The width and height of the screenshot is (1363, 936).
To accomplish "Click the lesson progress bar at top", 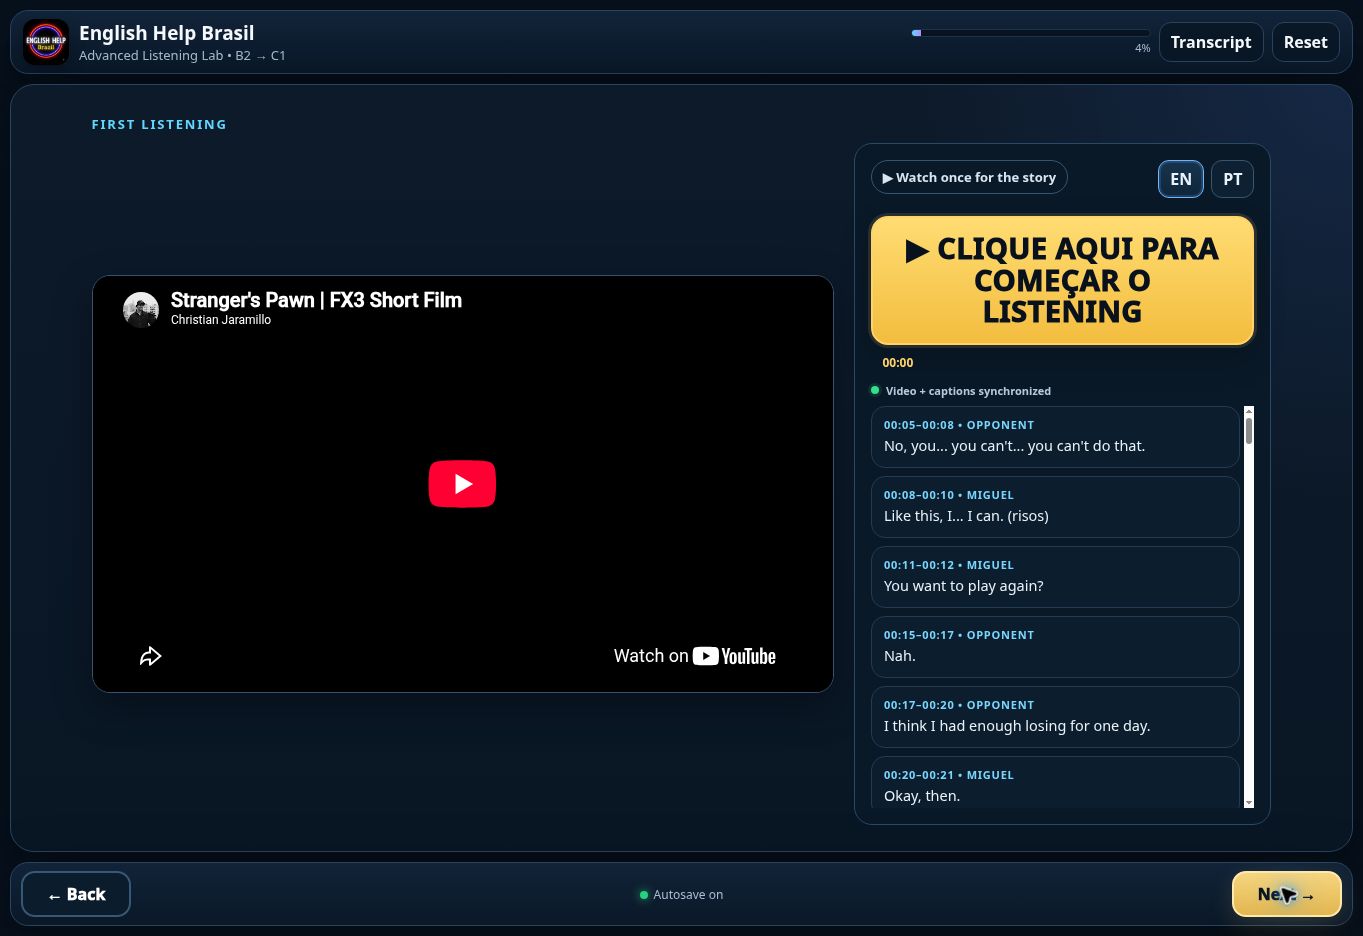I will click(1031, 33).
